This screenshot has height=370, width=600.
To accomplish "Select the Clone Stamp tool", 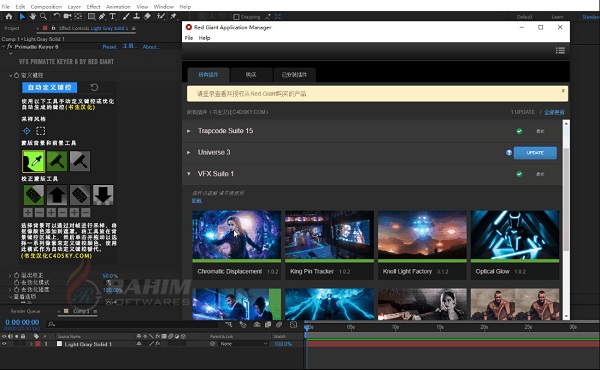I will [136, 16].
